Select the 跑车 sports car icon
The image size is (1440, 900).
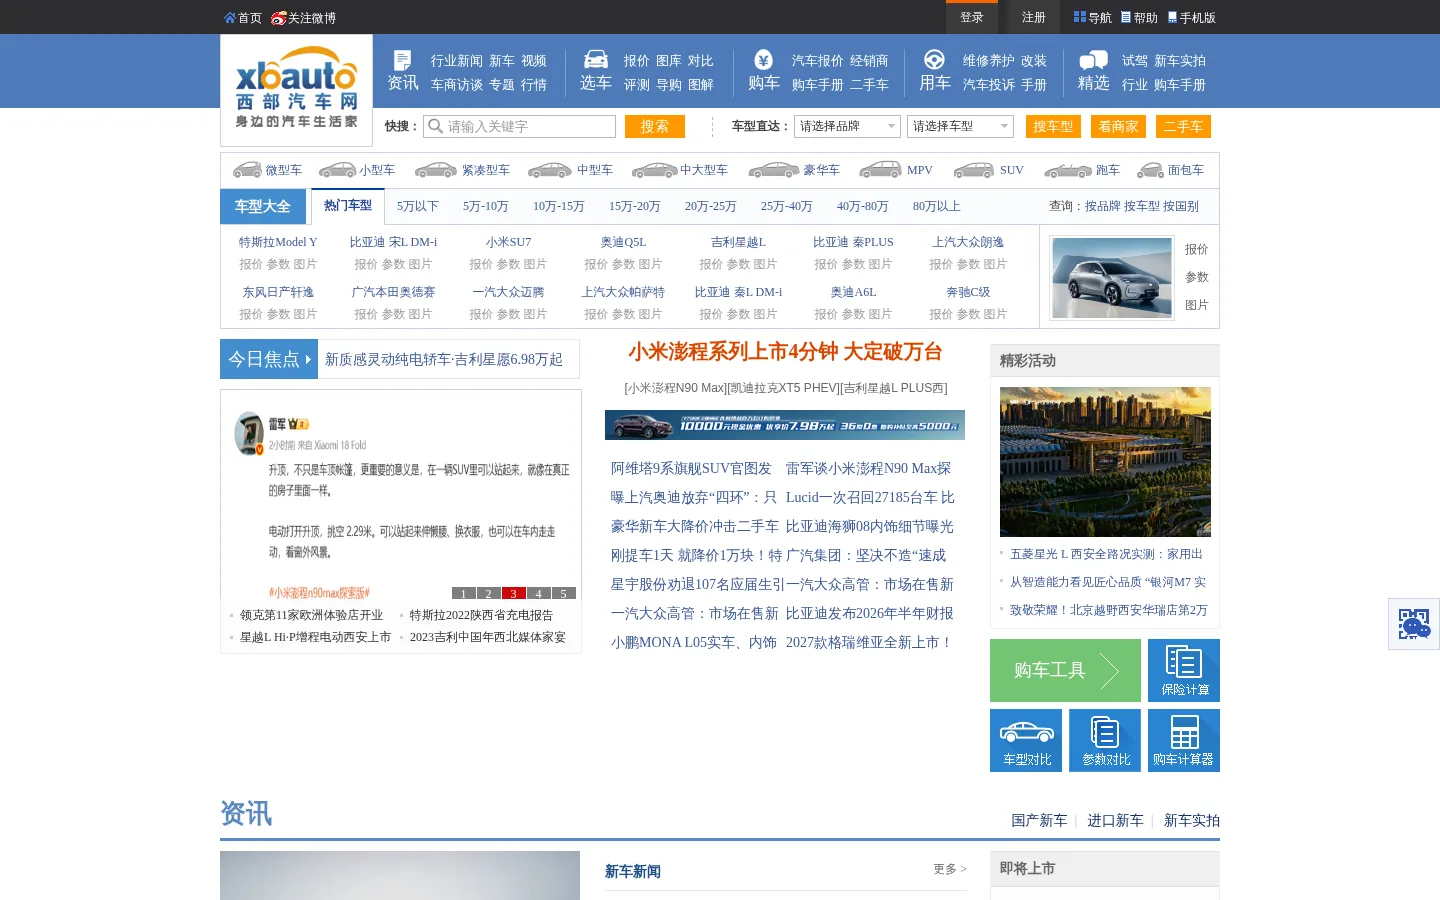1068,170
